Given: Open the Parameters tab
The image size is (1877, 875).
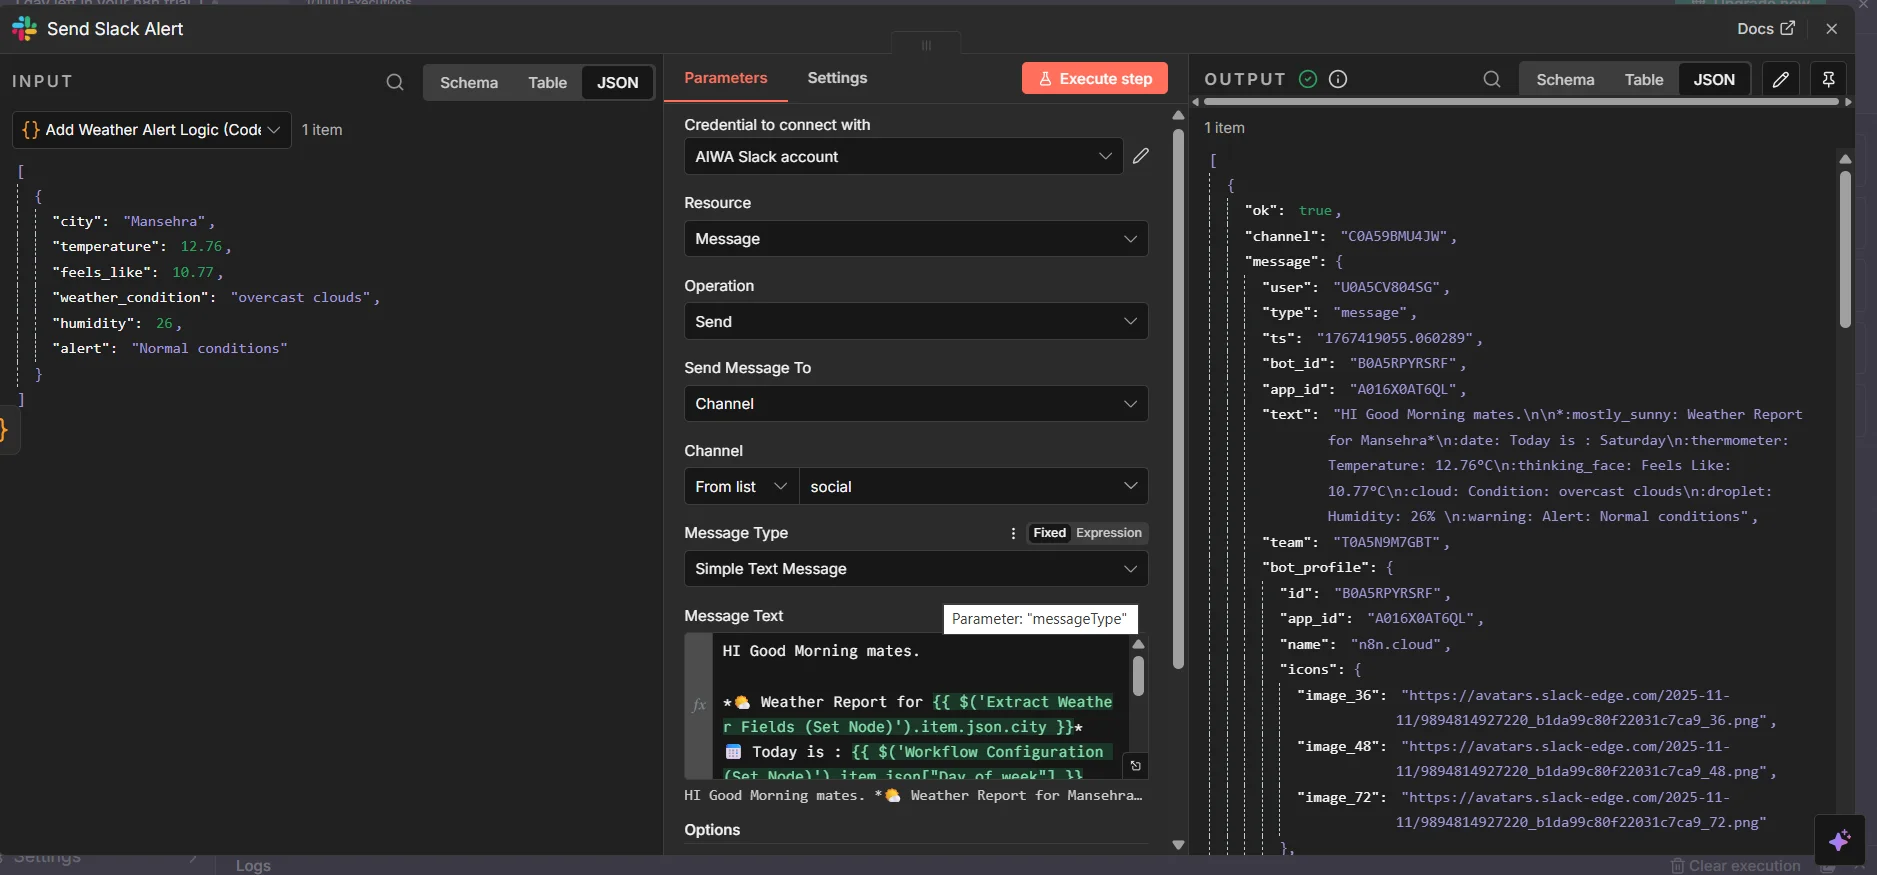Looking at the screenshot, I should click(x=726, y=78).
